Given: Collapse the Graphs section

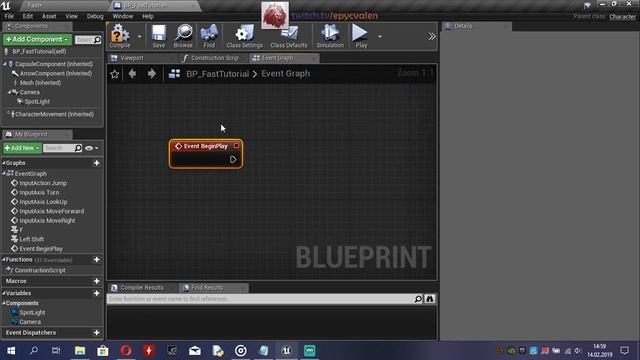Looking at the screenshot, I should (x=4, y=163).
